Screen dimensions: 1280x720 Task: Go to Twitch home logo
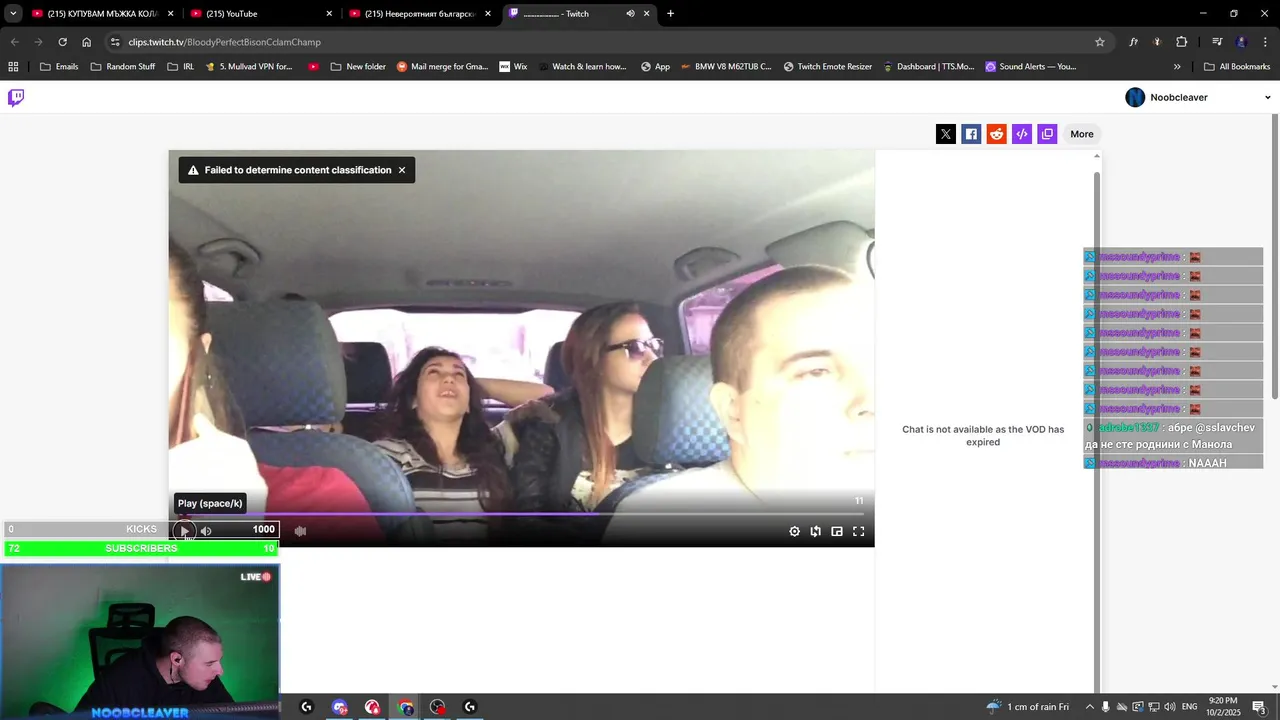(x=16, y=97)
